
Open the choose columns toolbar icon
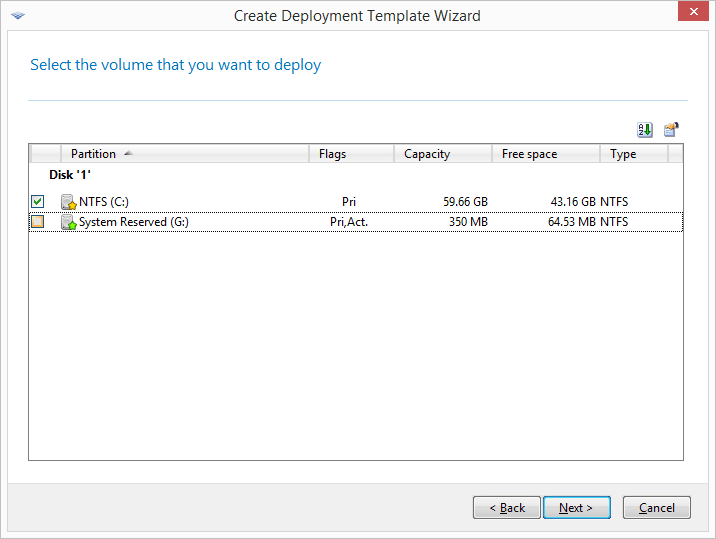point(671,130)
